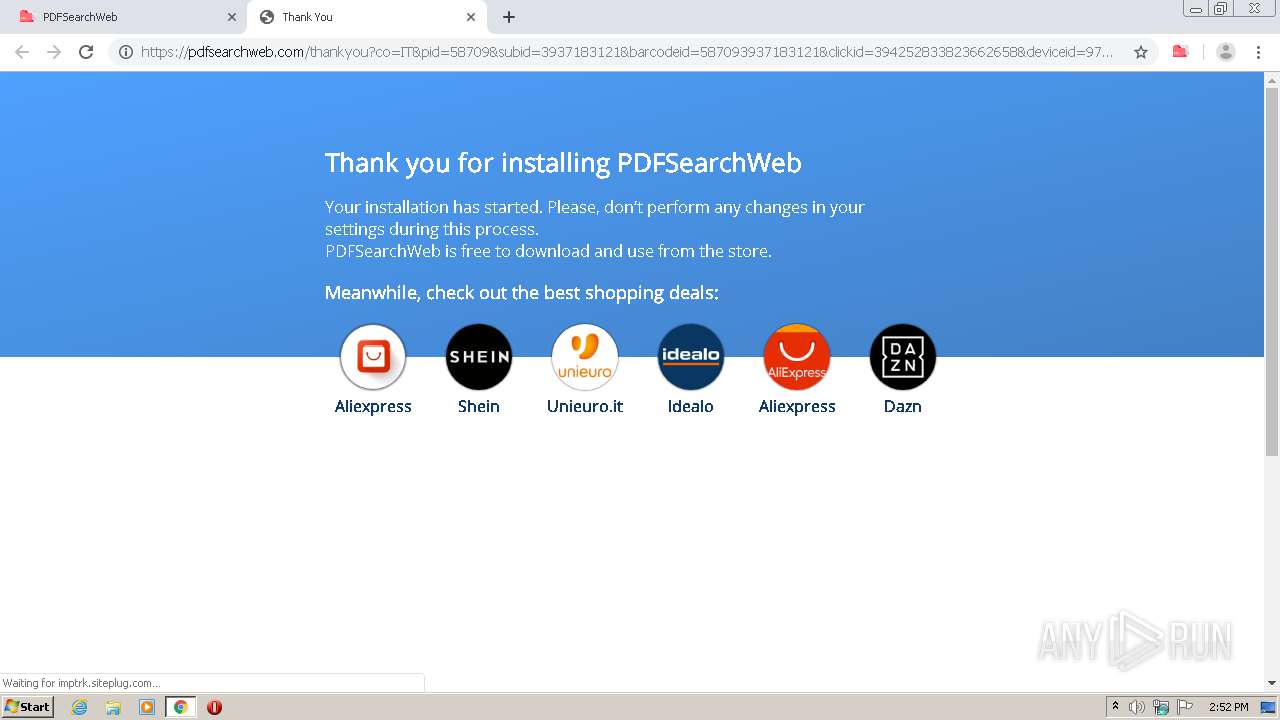
Task: Open the volume speaker tray icon
Action: pos(1137,707)
